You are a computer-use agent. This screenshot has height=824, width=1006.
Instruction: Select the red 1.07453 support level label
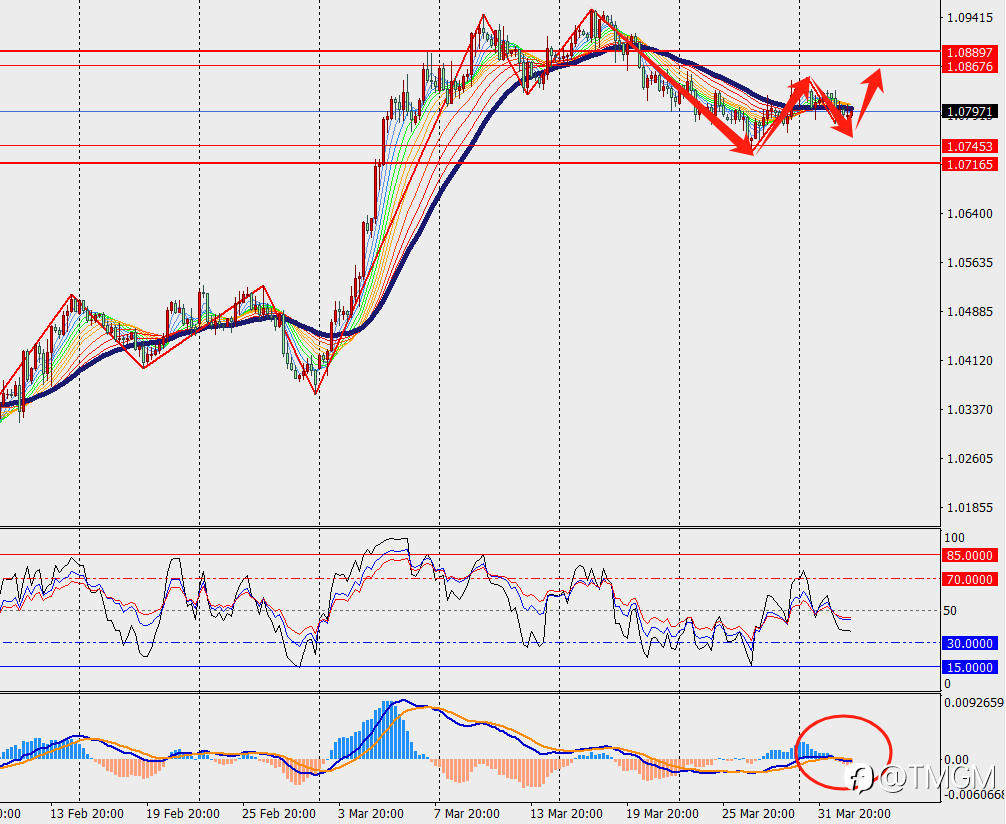(x=969, y=147)
